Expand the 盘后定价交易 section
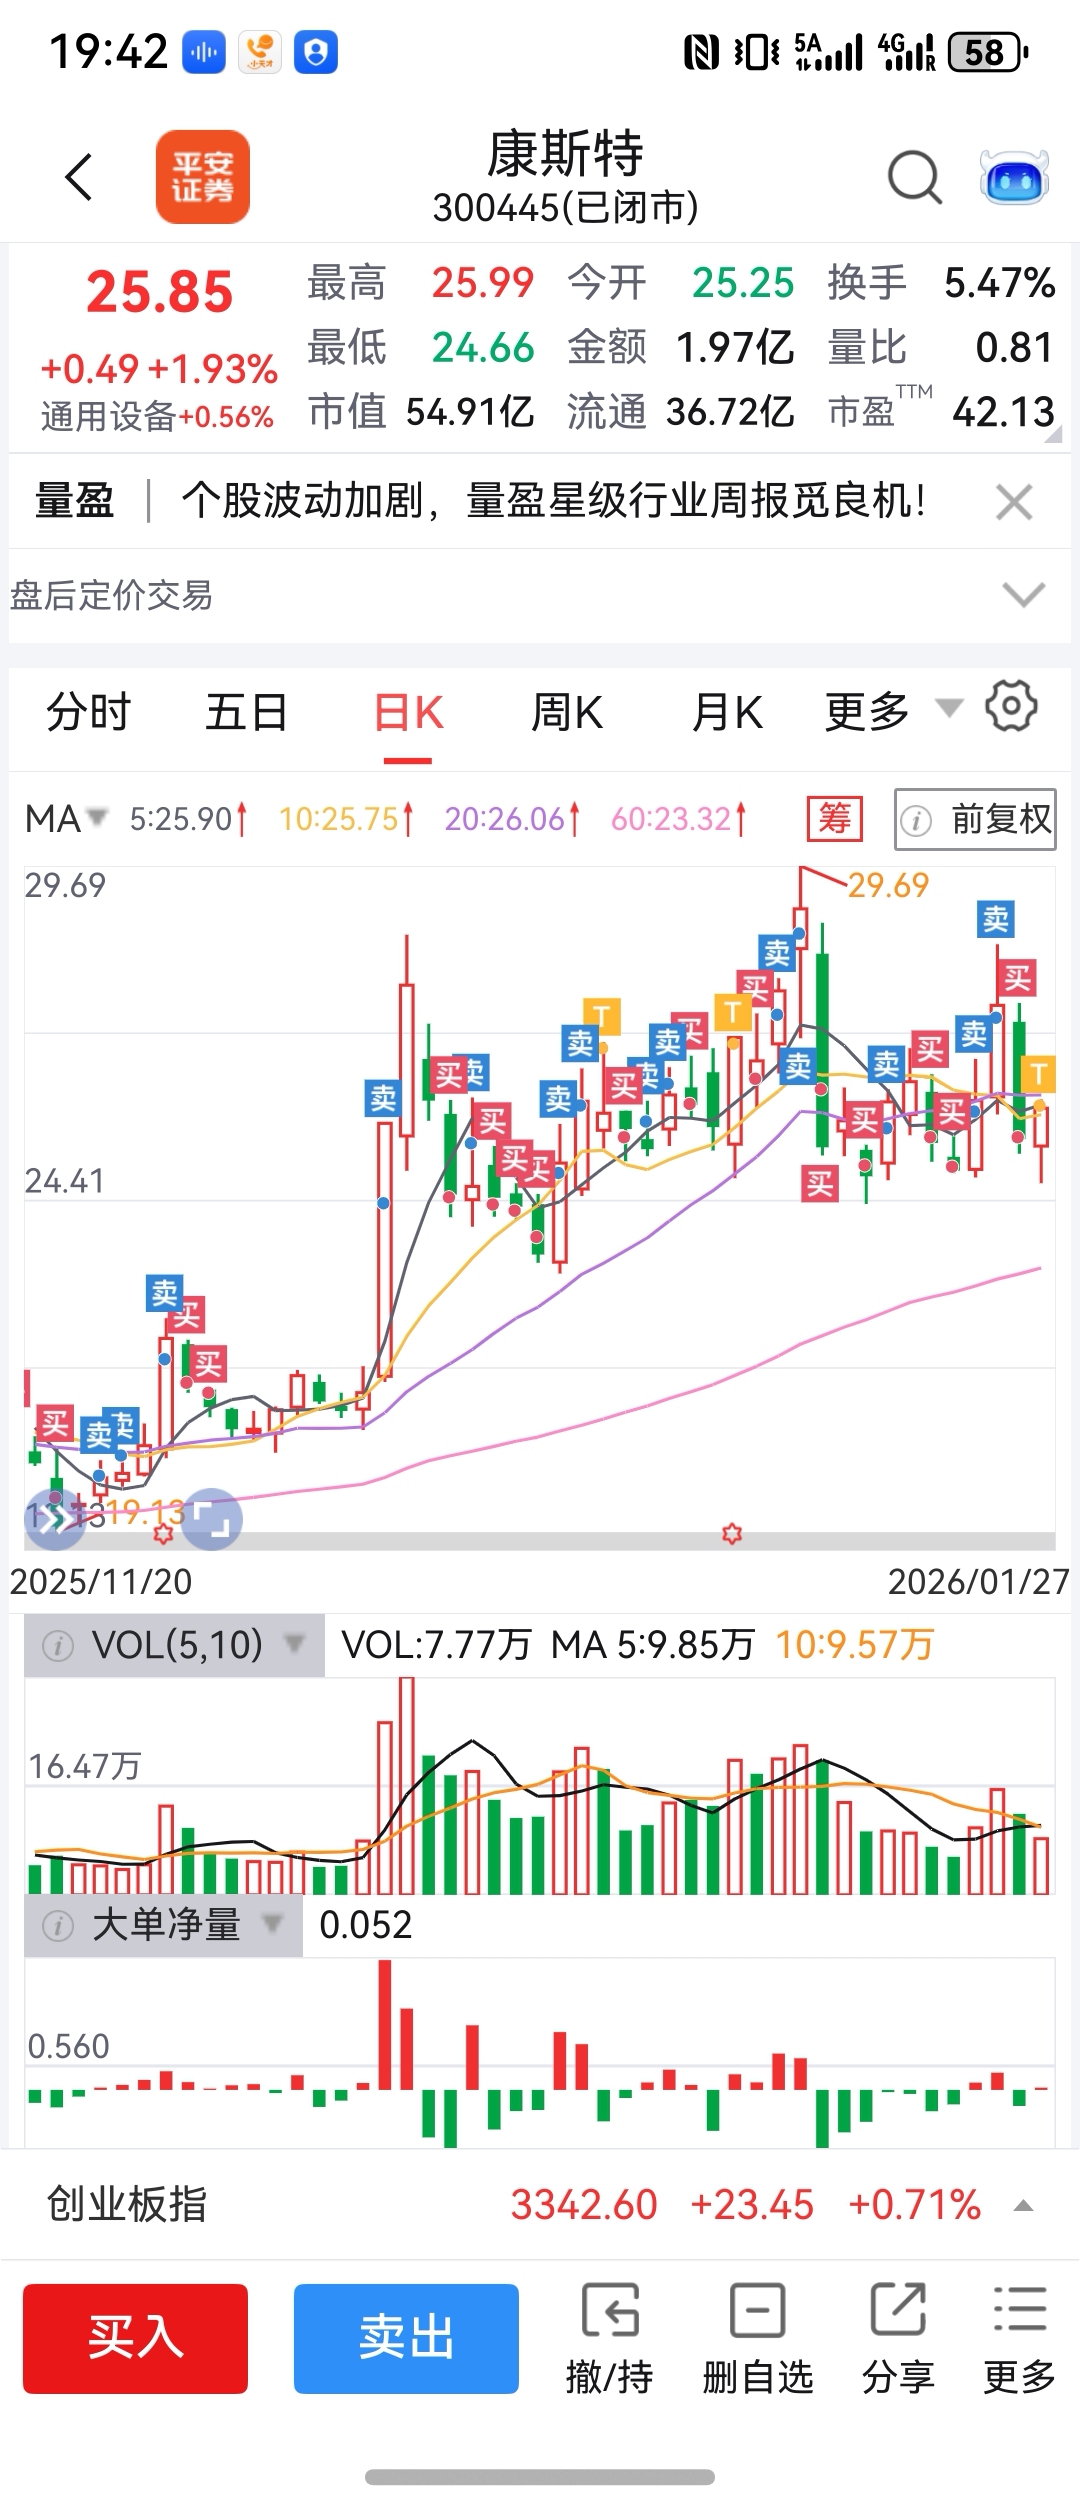Image resolution: width=1080 pixels, height=2504 pixels. pyautogui.click(x=1024, y=595)
